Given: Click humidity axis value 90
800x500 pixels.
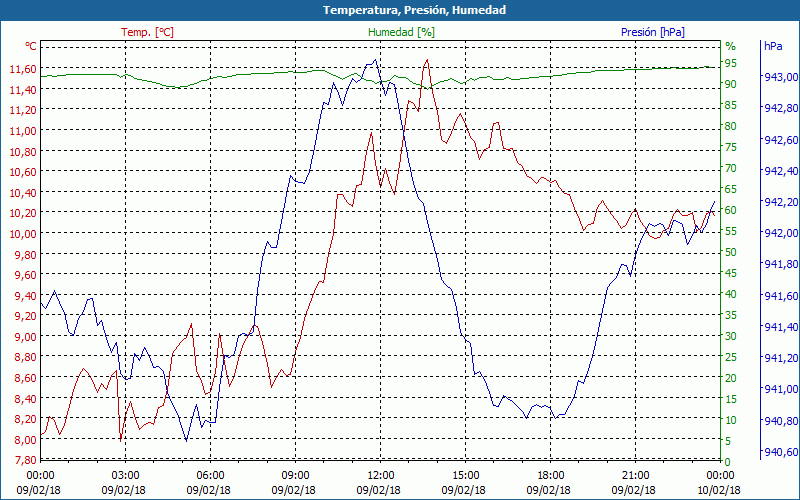Looking at the screenshot, I should pyautogui.click(x=731, y=84).
